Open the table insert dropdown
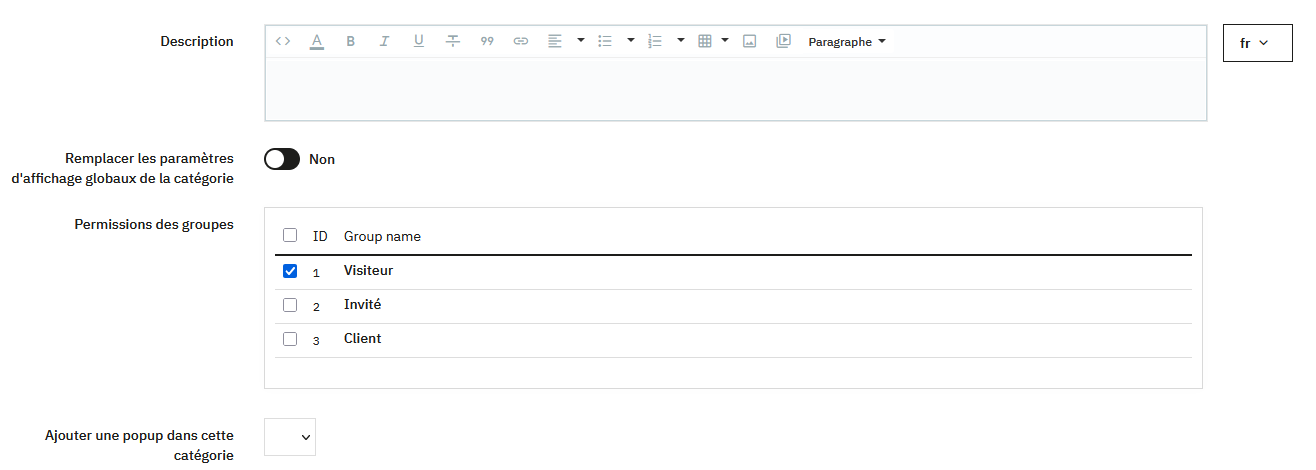 pos(725,41)
